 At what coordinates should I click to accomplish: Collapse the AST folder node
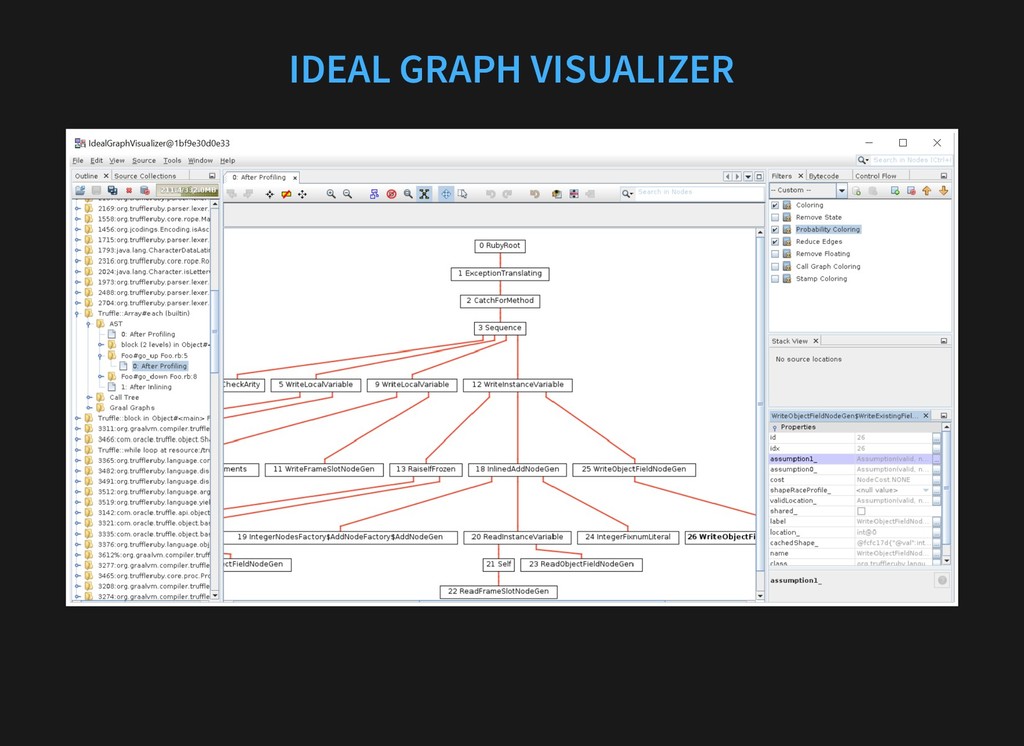(x=89, y=324)
